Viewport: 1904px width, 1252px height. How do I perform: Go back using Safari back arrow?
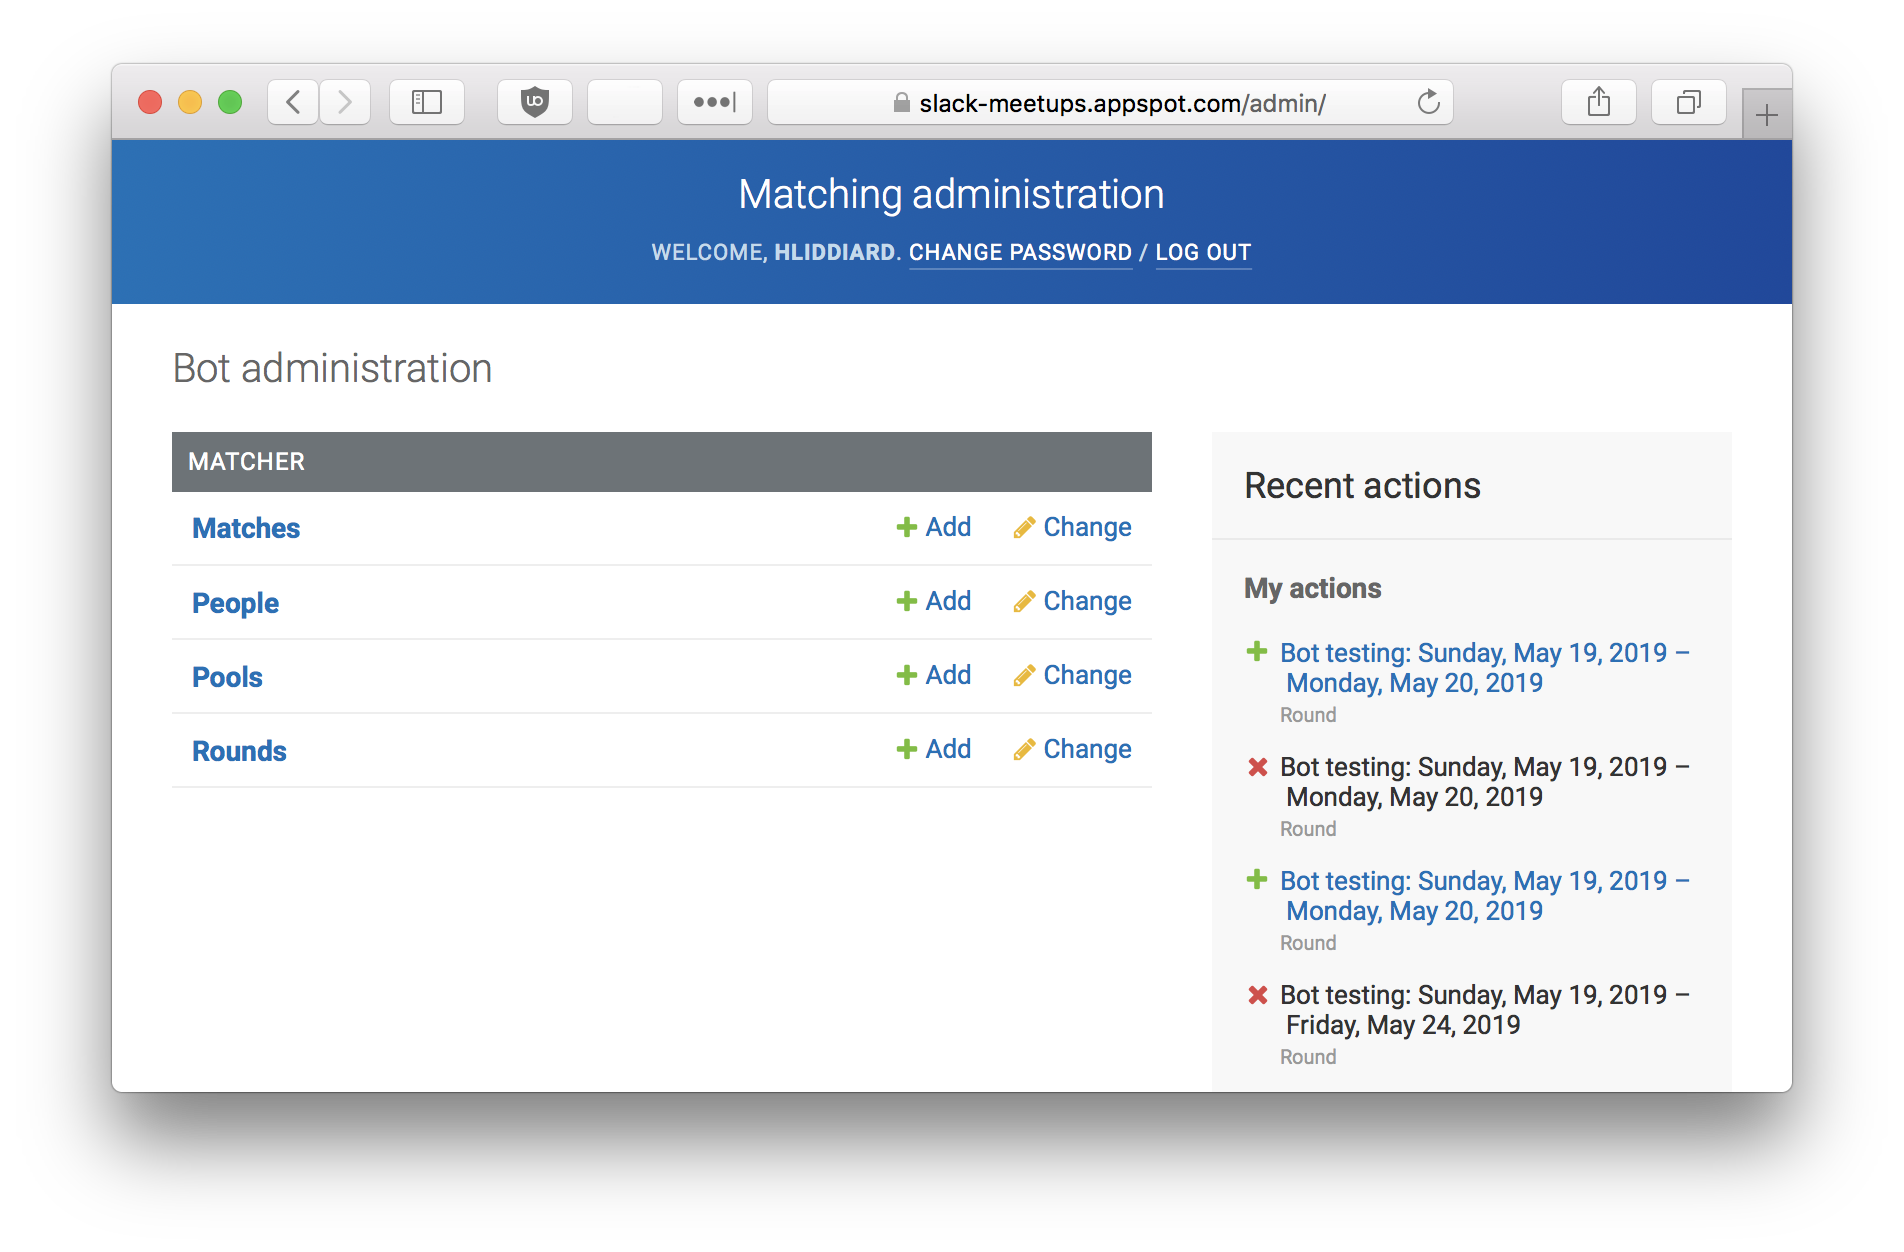[x=293, y=102]
